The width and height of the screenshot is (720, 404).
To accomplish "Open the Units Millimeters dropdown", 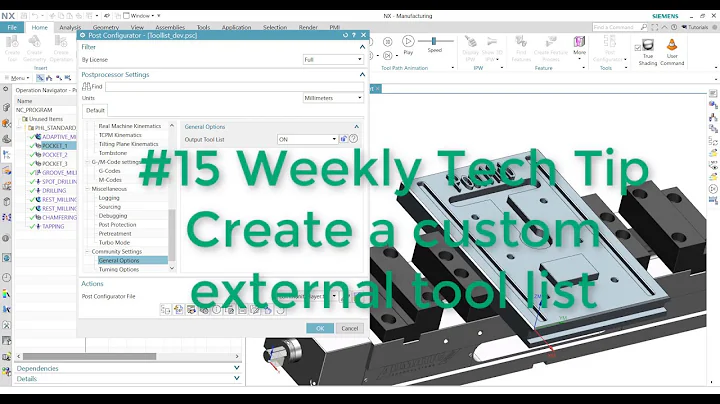I will tap(333, 98).
